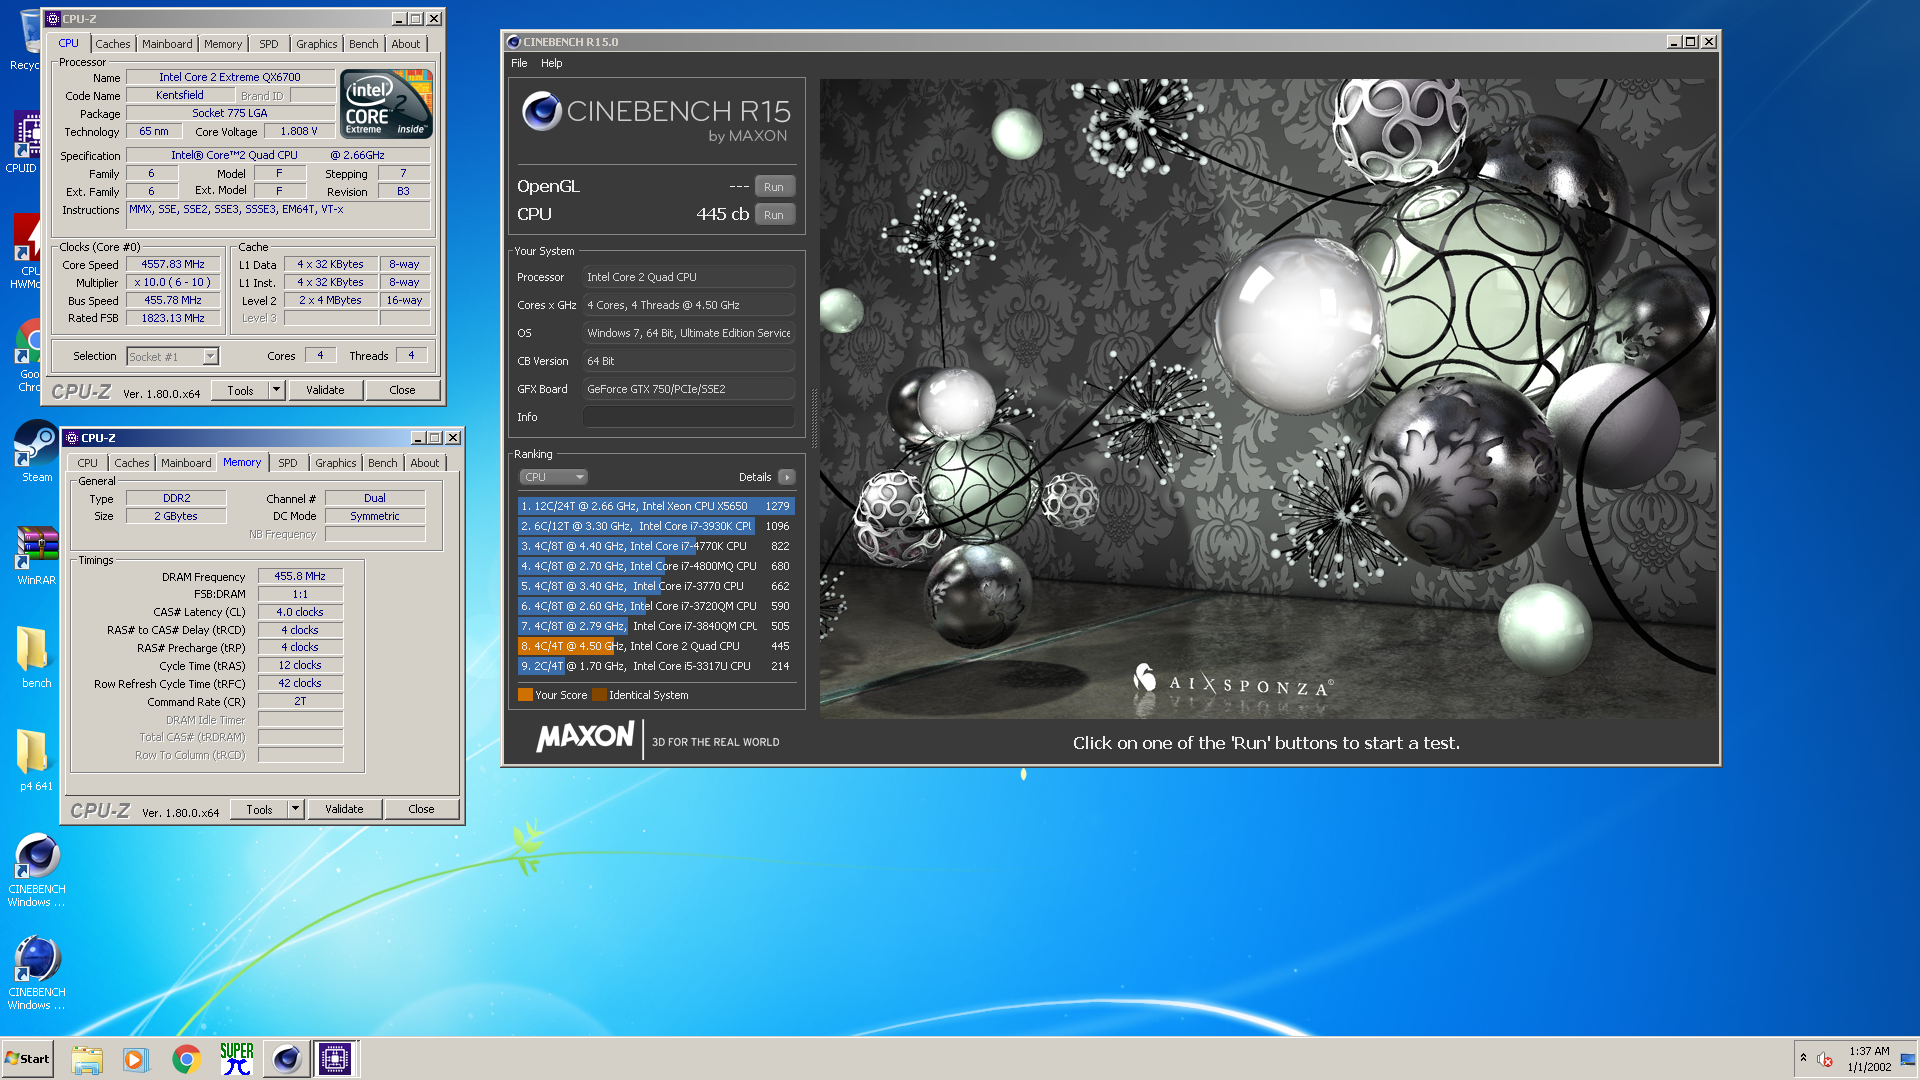Expand the Tools dropdown arrow in top CPU-Z

277,390
